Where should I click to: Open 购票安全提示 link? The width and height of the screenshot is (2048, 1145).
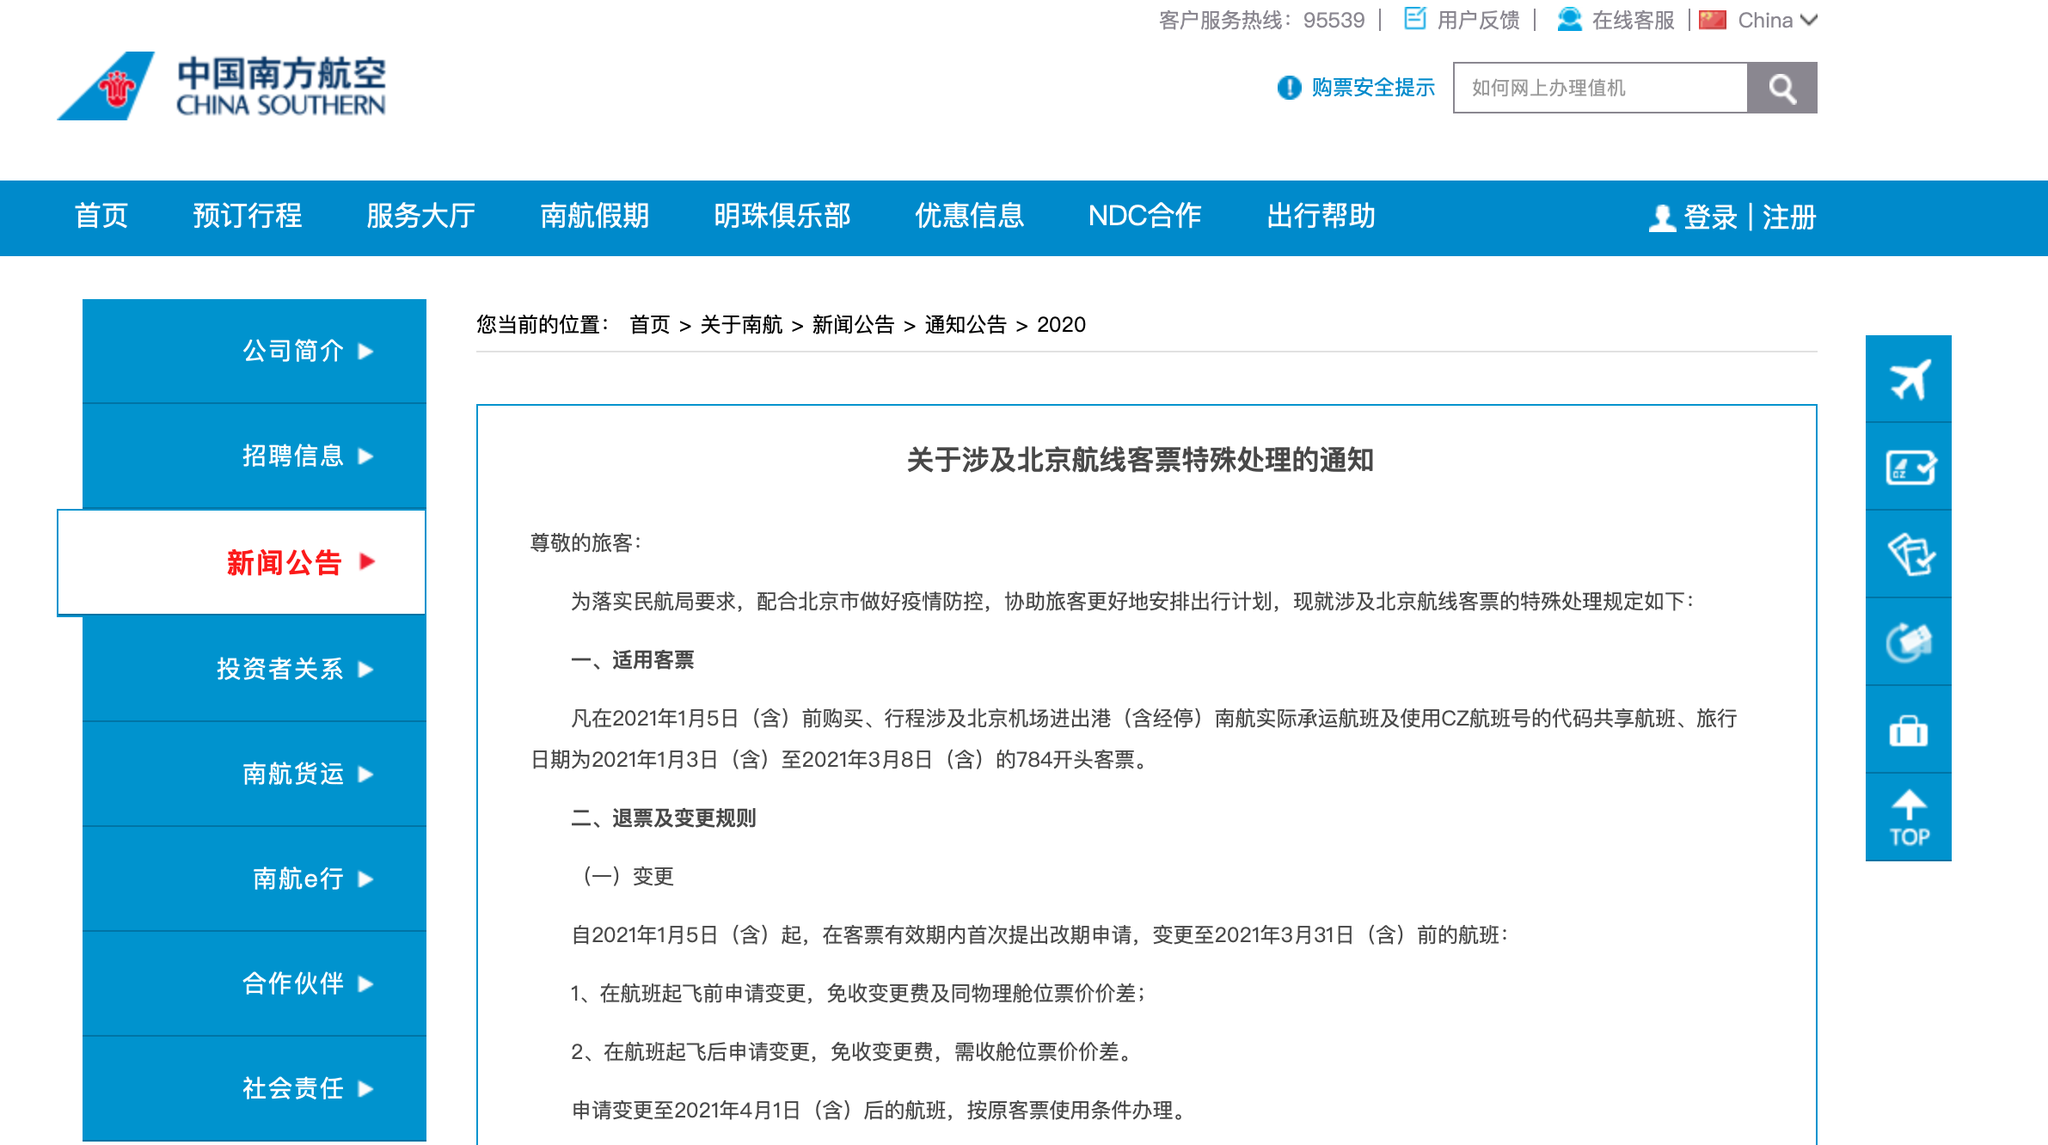pyautogui.click(x=1373, y=88)
